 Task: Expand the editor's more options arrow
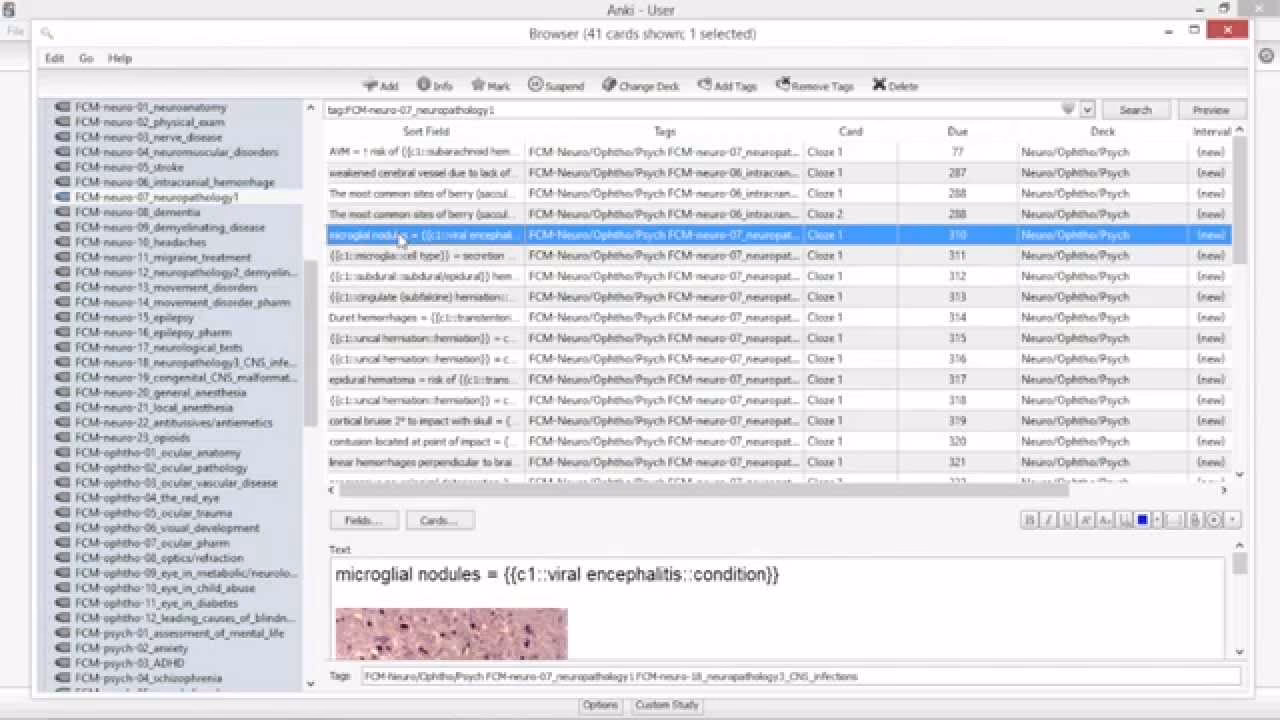[1233, 520]
